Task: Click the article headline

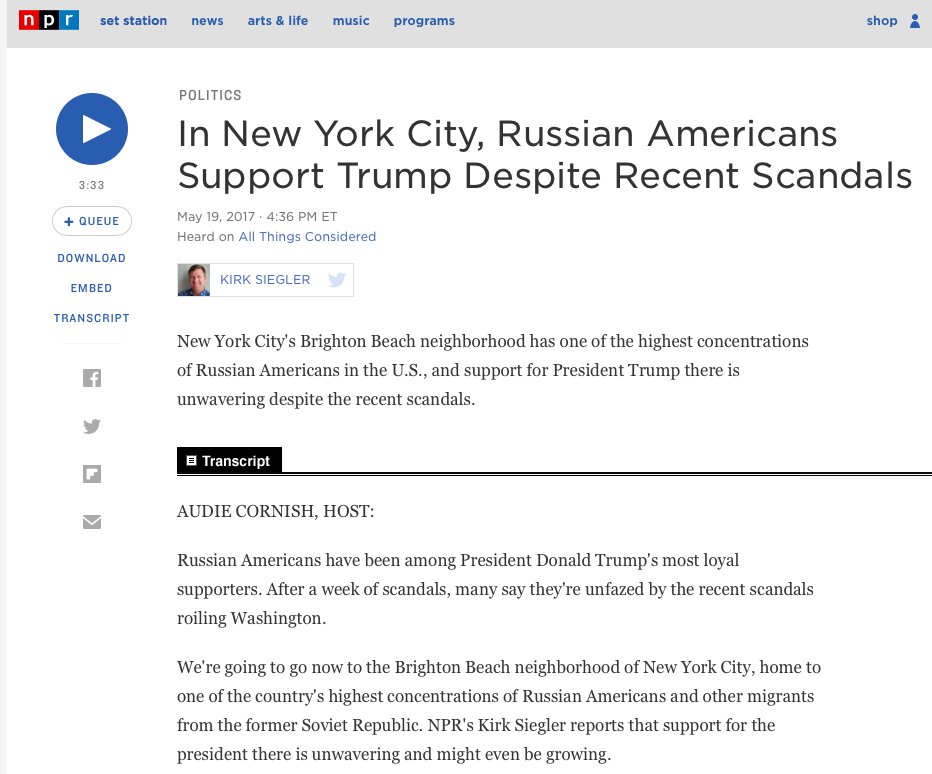Action: [544, 155]
